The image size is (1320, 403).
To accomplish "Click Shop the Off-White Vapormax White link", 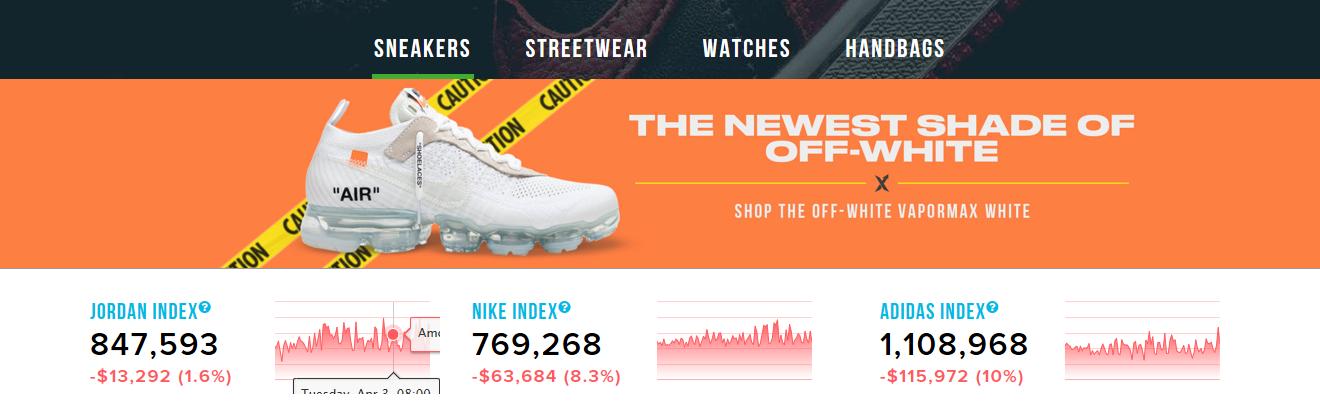I will [x=882, y=212].
